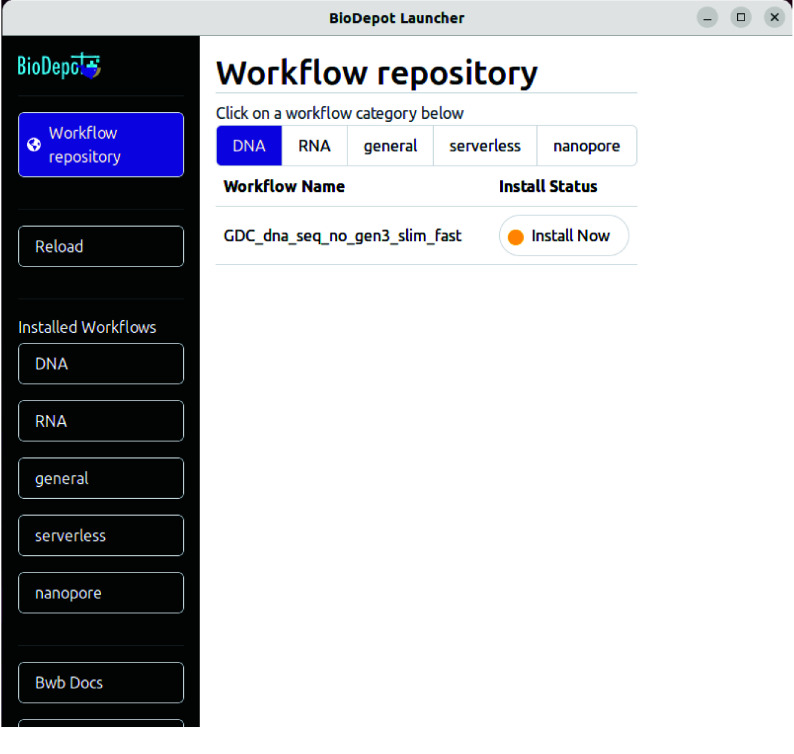This screenshot has width=794, height=754.
Task: Close the BioDepot Launcher window
Action: click(x=774, y=18)
